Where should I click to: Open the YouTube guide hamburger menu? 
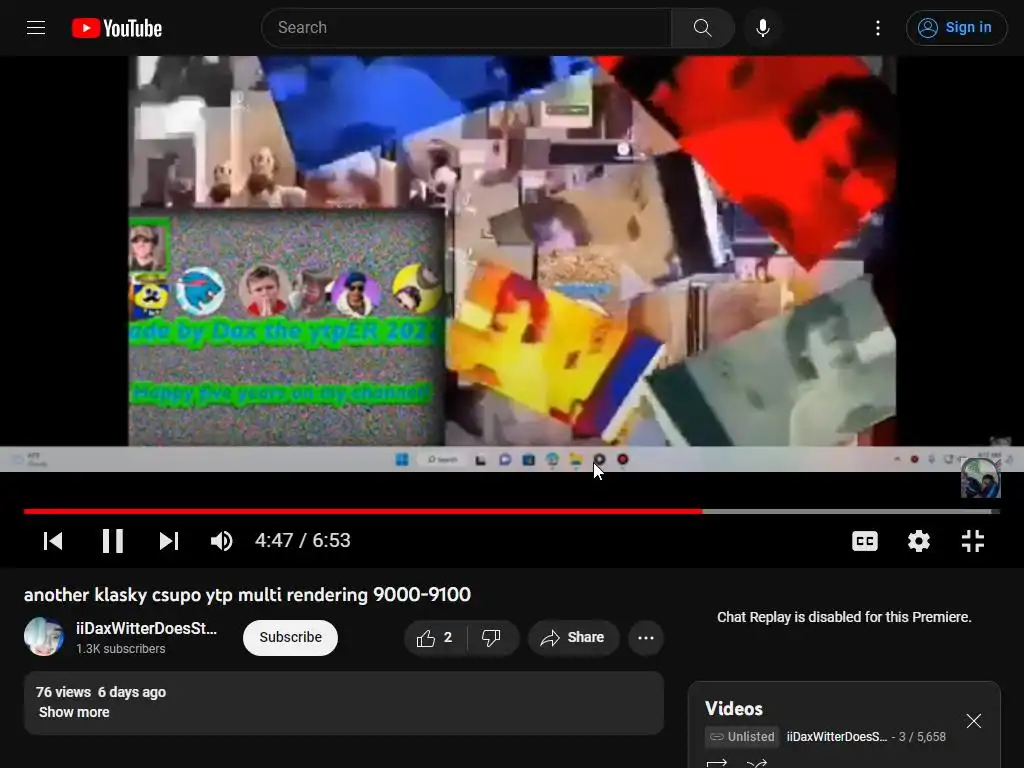point(36,27)
